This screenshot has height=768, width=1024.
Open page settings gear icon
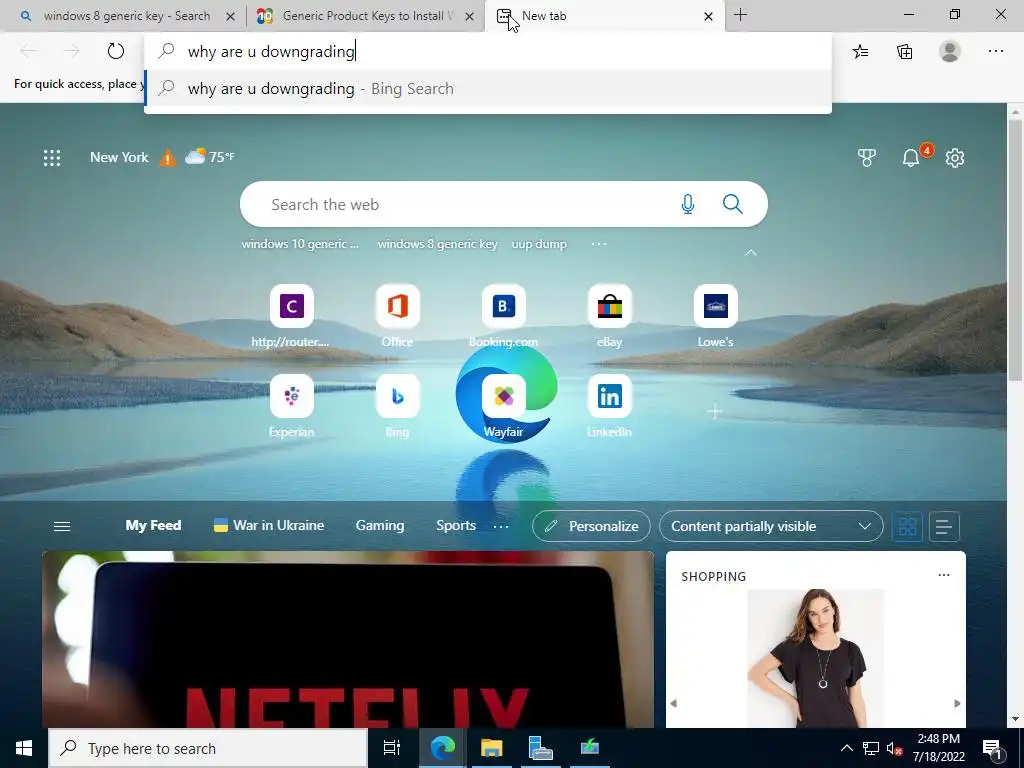(955, 157)
